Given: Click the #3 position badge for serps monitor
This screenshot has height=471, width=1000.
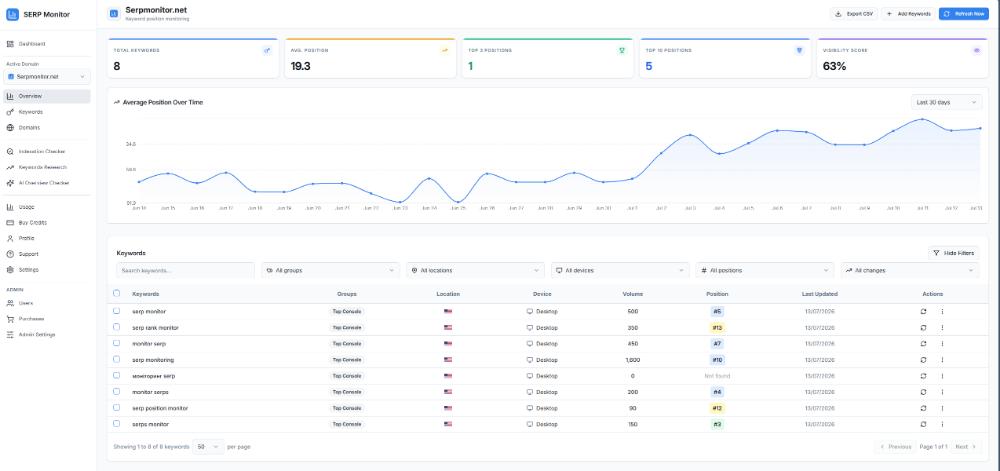Looking at the screenshot, I should click(717, 424).
